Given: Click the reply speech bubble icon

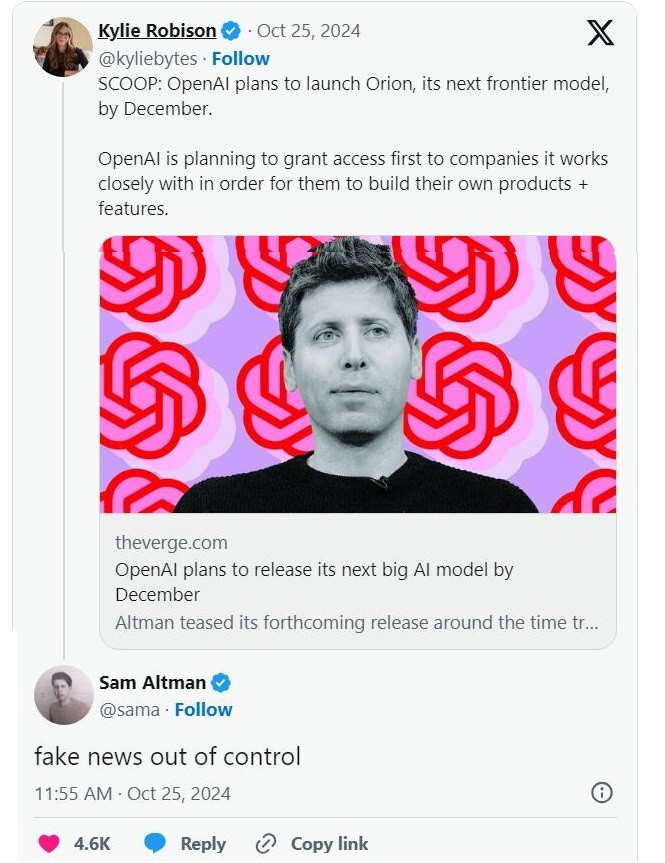Looking at the screenshot, I should tap(155, 843).
